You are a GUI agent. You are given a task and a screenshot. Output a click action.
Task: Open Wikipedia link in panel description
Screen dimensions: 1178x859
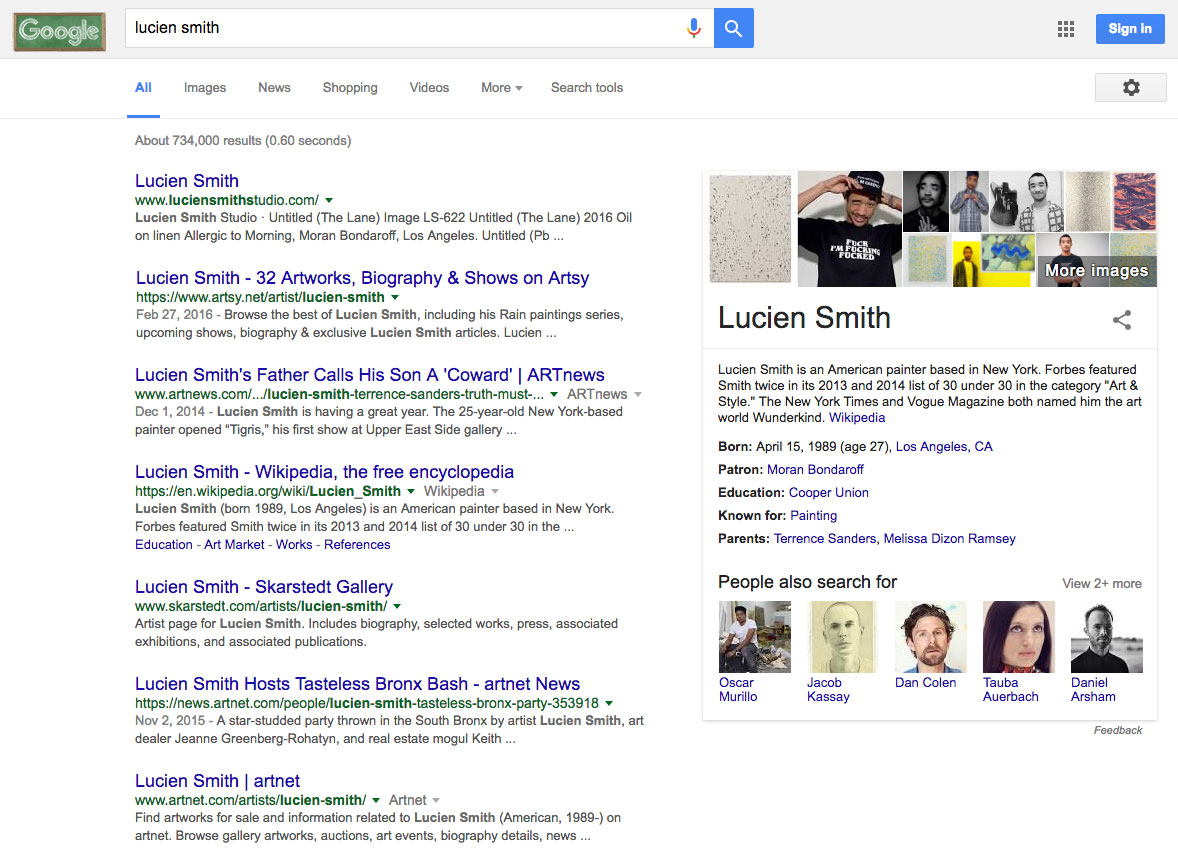(x=856, y=418)
